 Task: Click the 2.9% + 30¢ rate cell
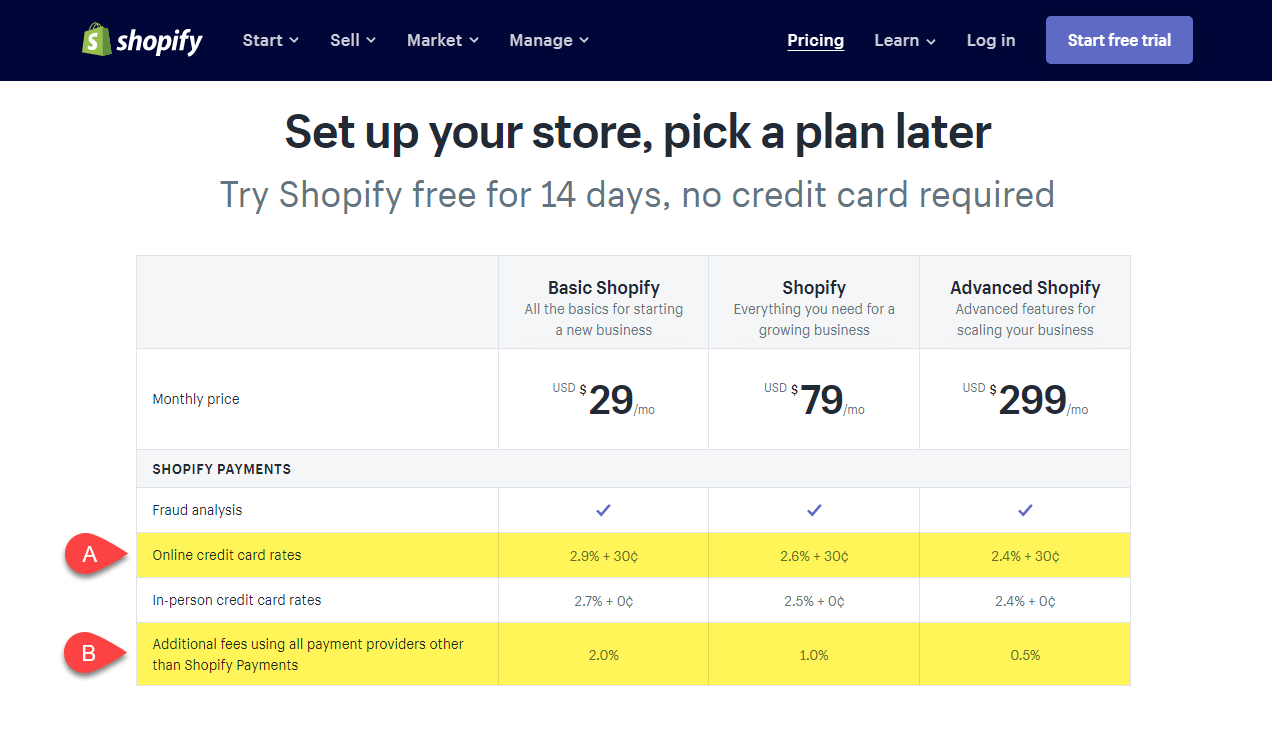click(603, 556)
